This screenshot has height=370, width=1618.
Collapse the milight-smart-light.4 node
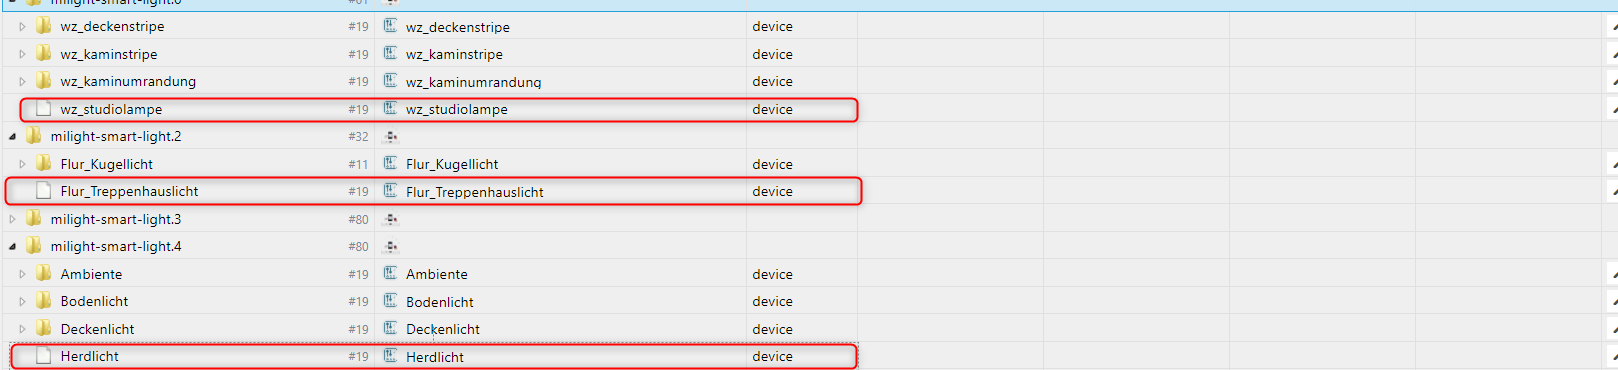(x=12, y=247)
